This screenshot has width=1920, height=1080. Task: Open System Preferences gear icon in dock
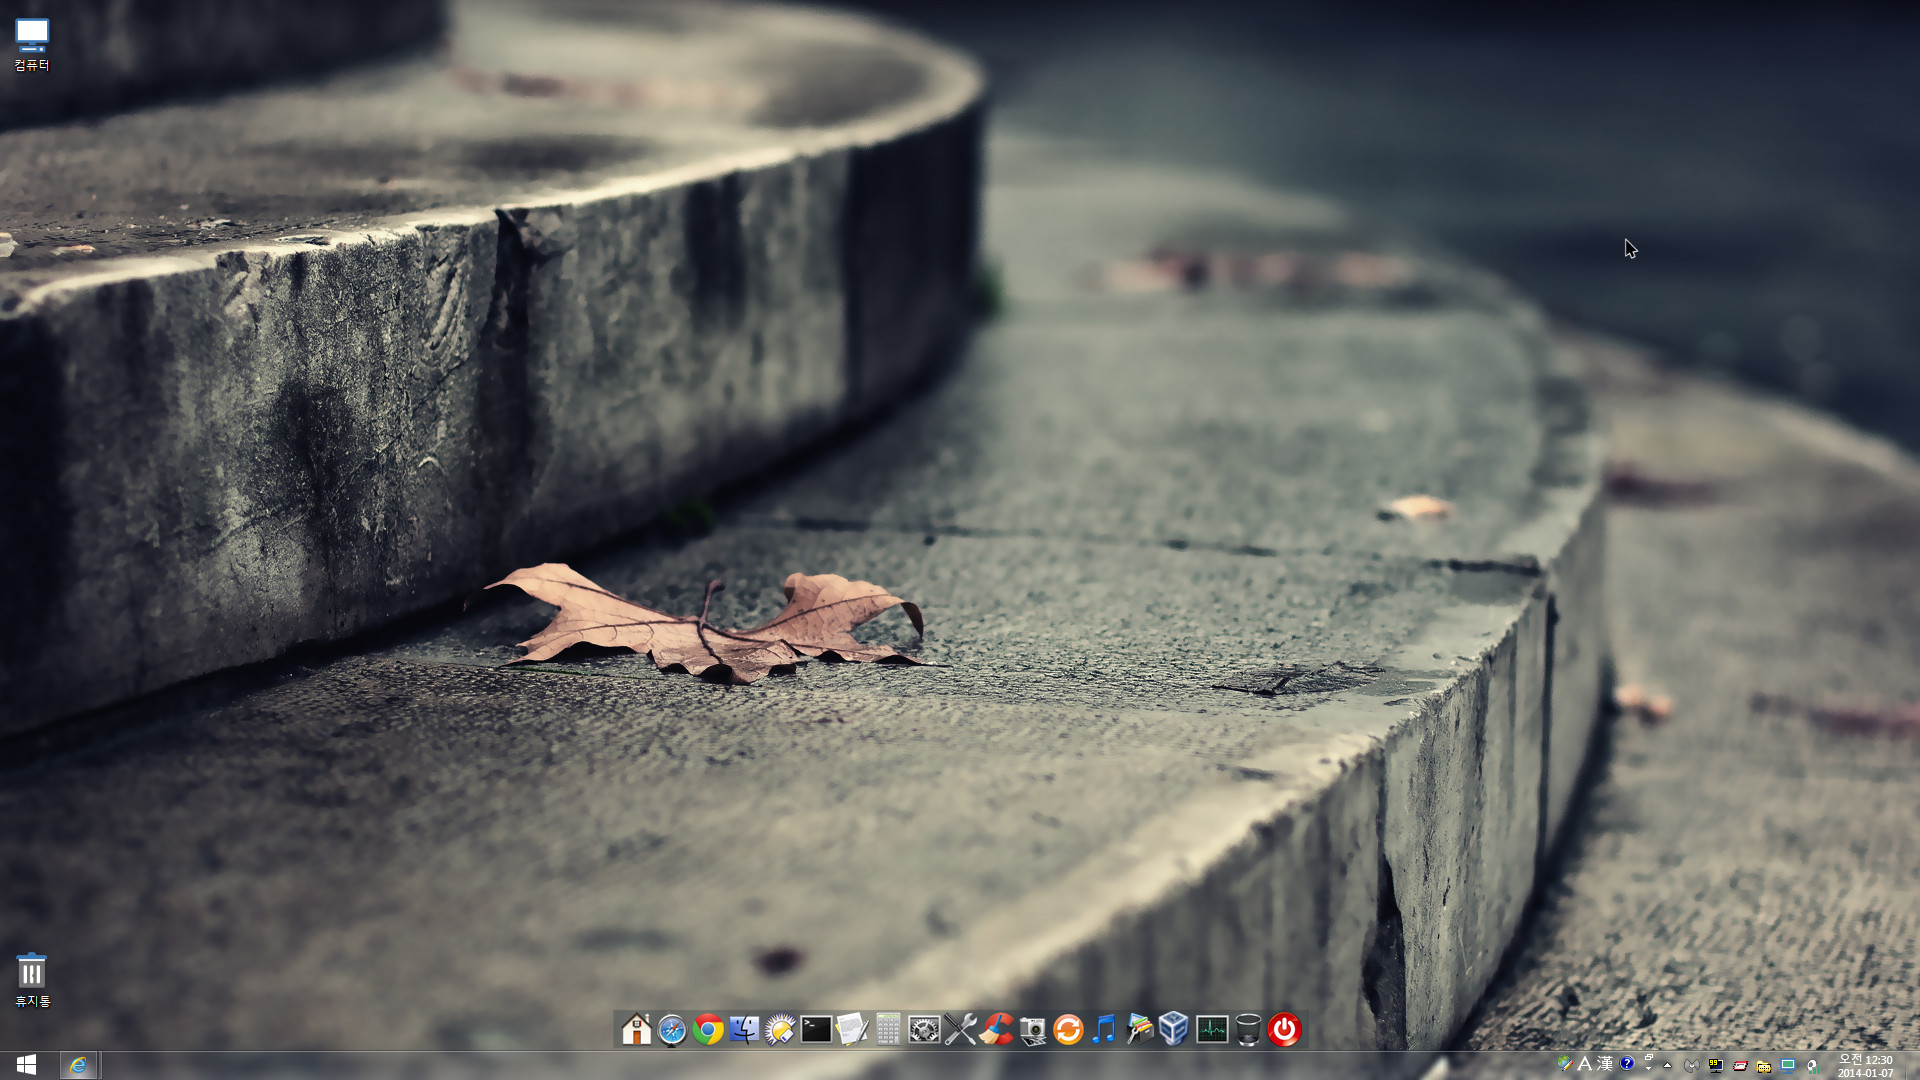point(924,1029)
